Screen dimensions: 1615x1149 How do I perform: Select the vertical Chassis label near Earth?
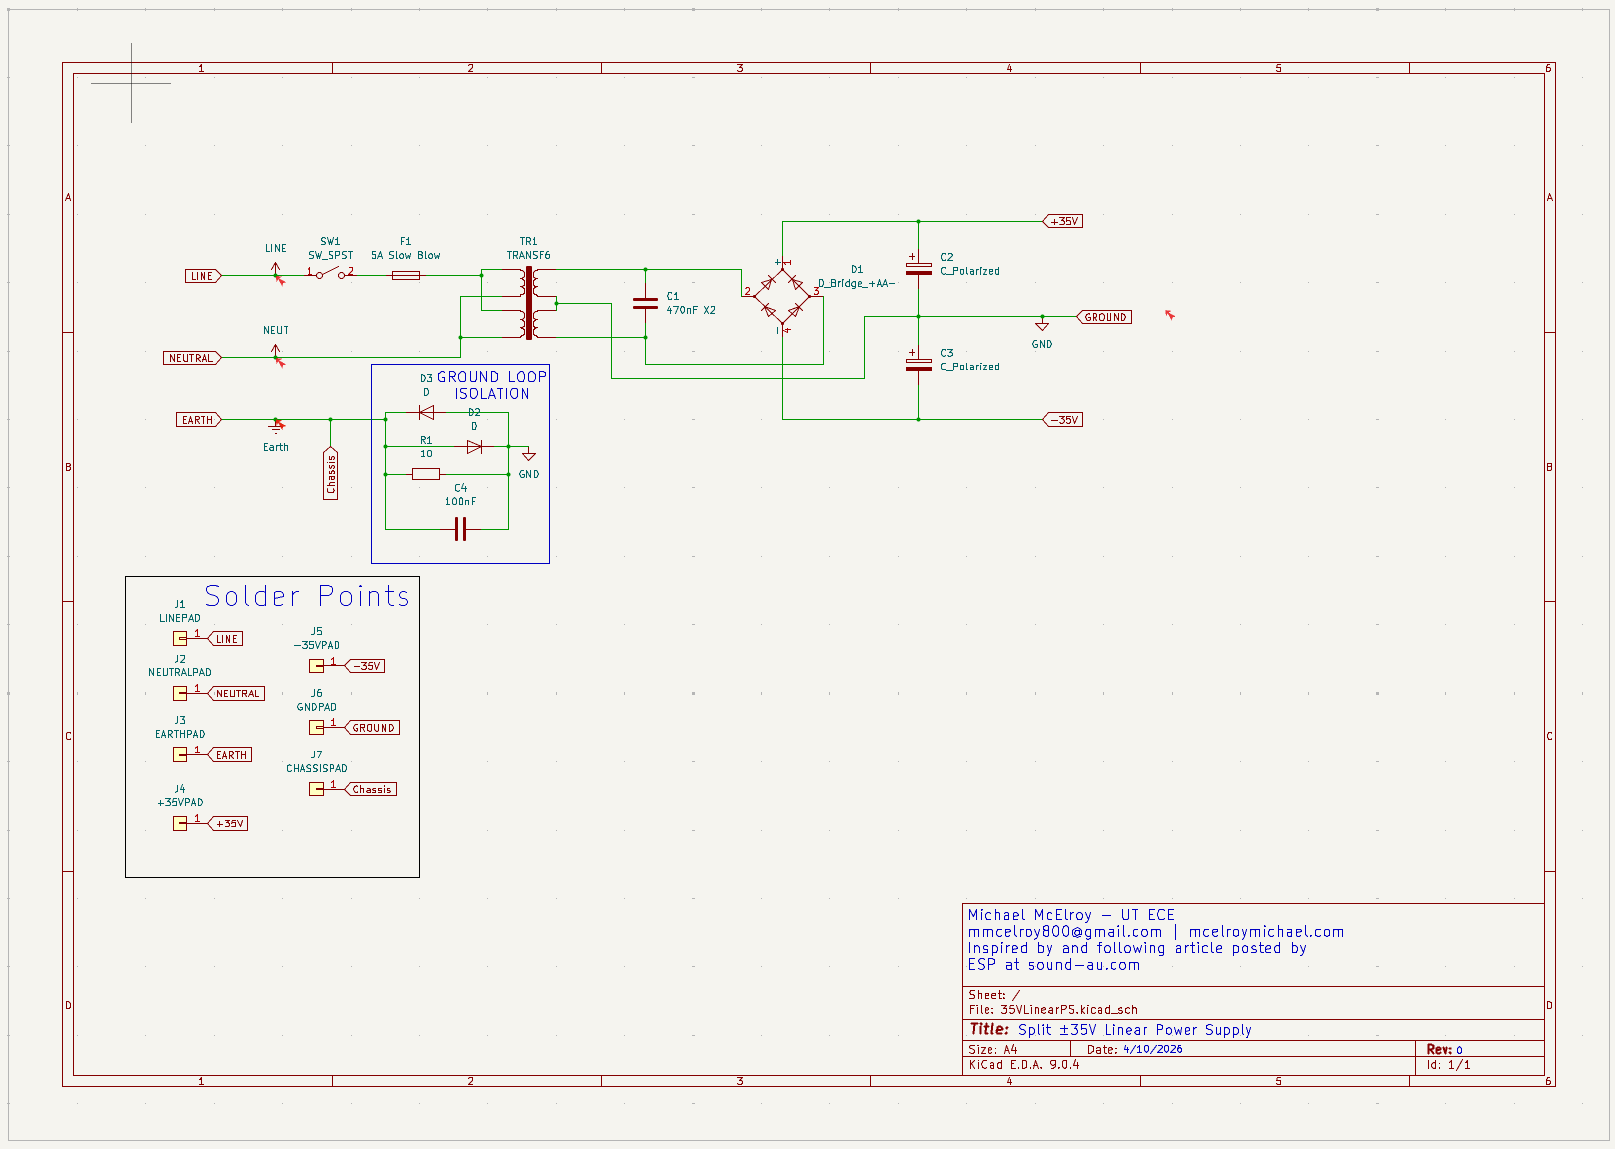pos(331,472)
